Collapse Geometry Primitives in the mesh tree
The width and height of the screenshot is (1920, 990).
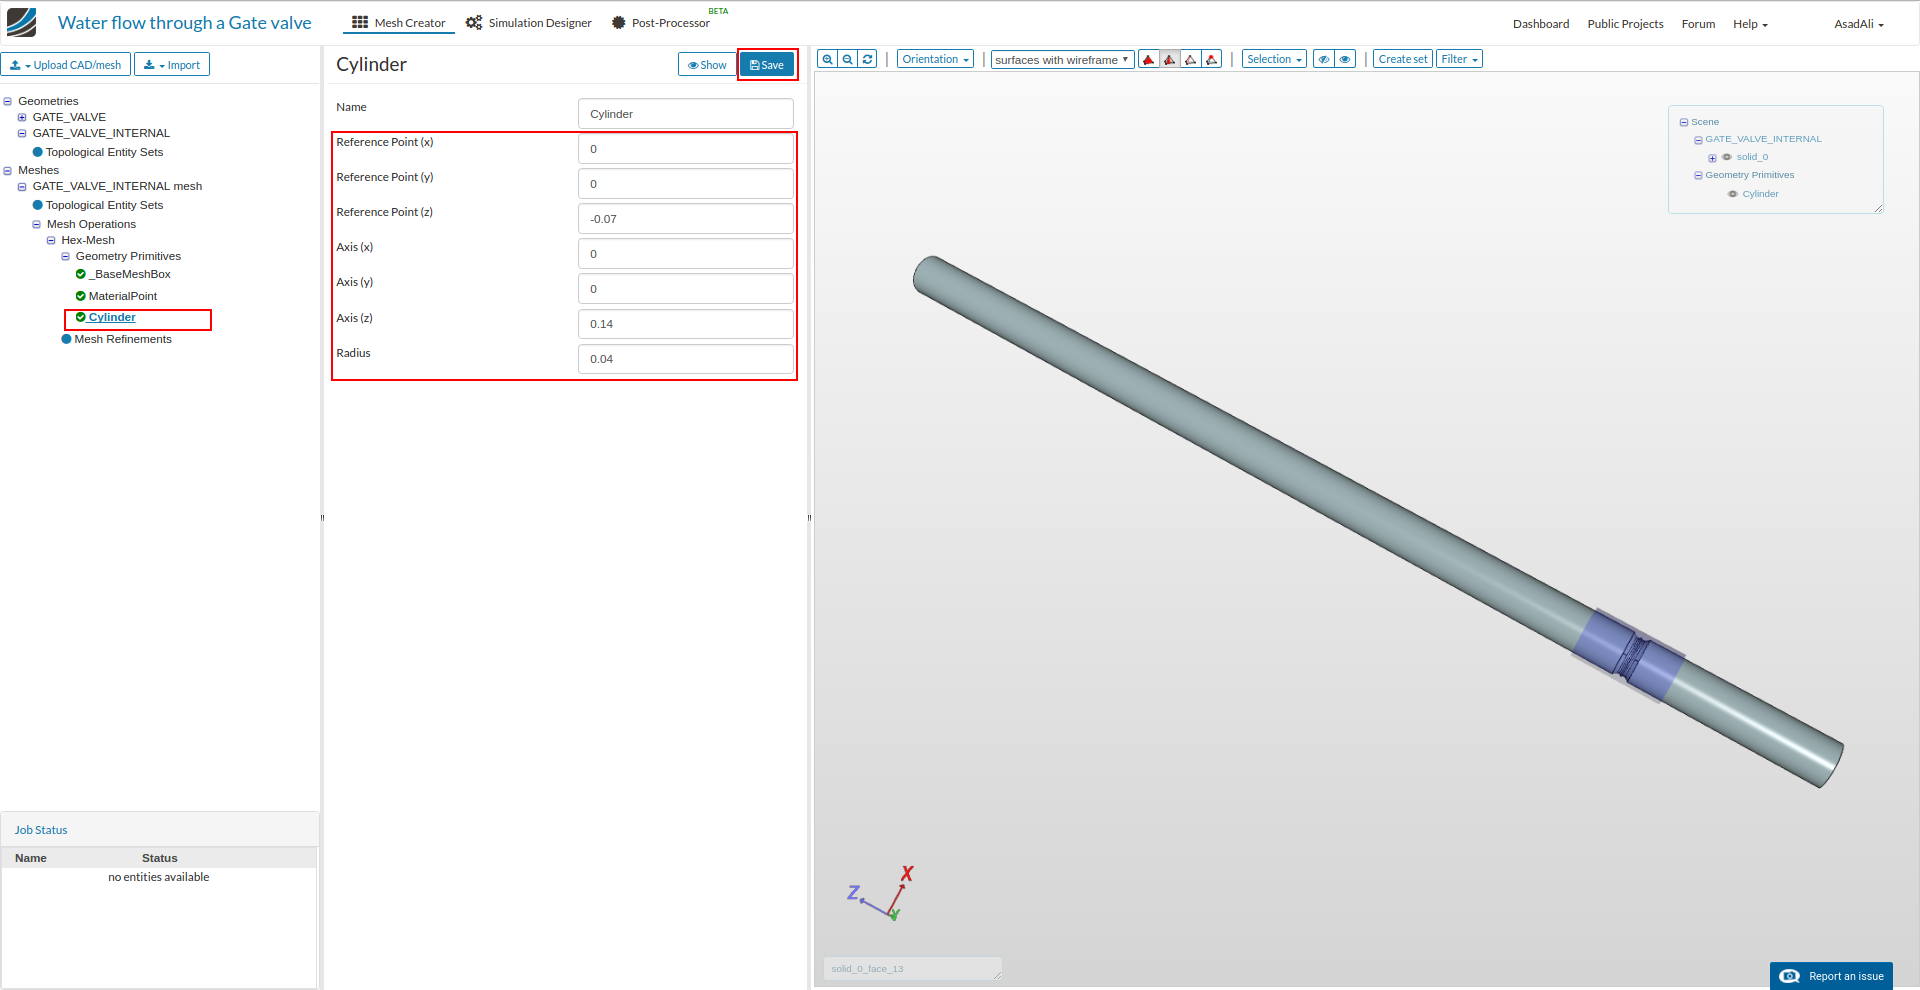[66, 256]
